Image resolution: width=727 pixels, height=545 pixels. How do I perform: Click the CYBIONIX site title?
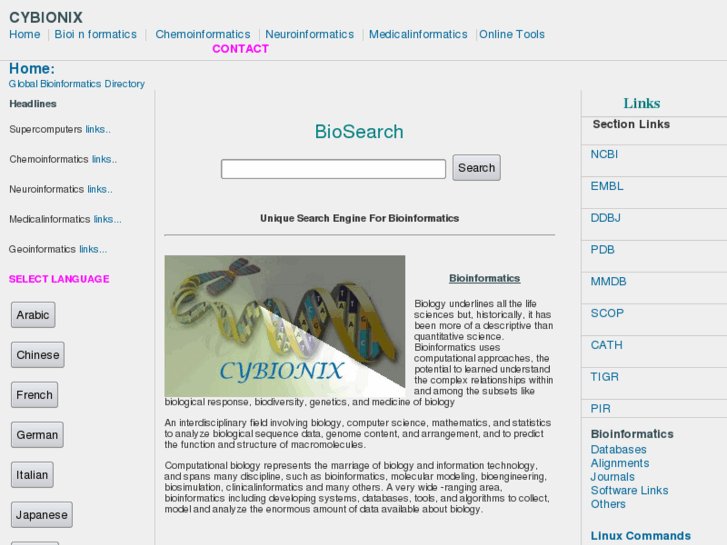[x=46, y=18]
